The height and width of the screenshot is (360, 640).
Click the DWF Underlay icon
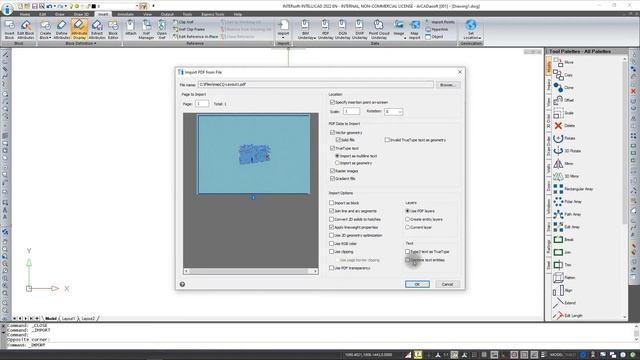[x=359, y=29]
